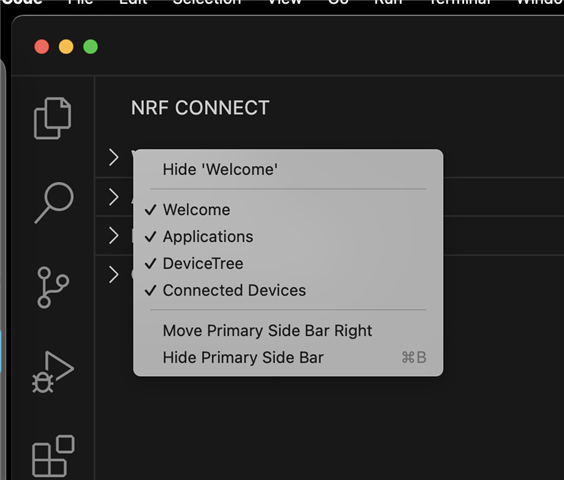Open the Explorer files icon
Viewport: 564px width, 480px height.
click(53, 118)
